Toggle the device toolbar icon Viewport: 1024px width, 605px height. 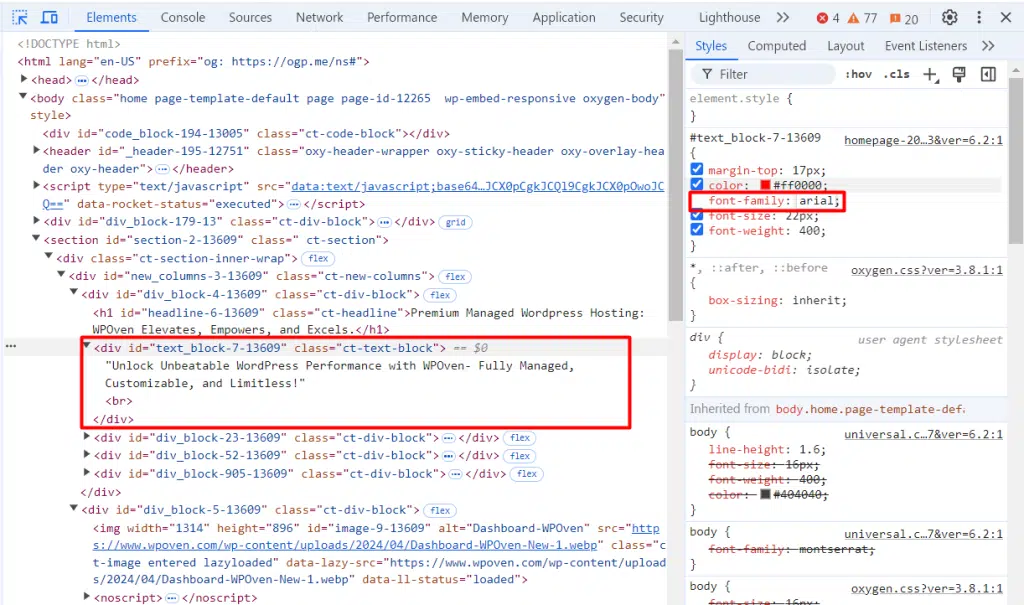tap(49, 17)
